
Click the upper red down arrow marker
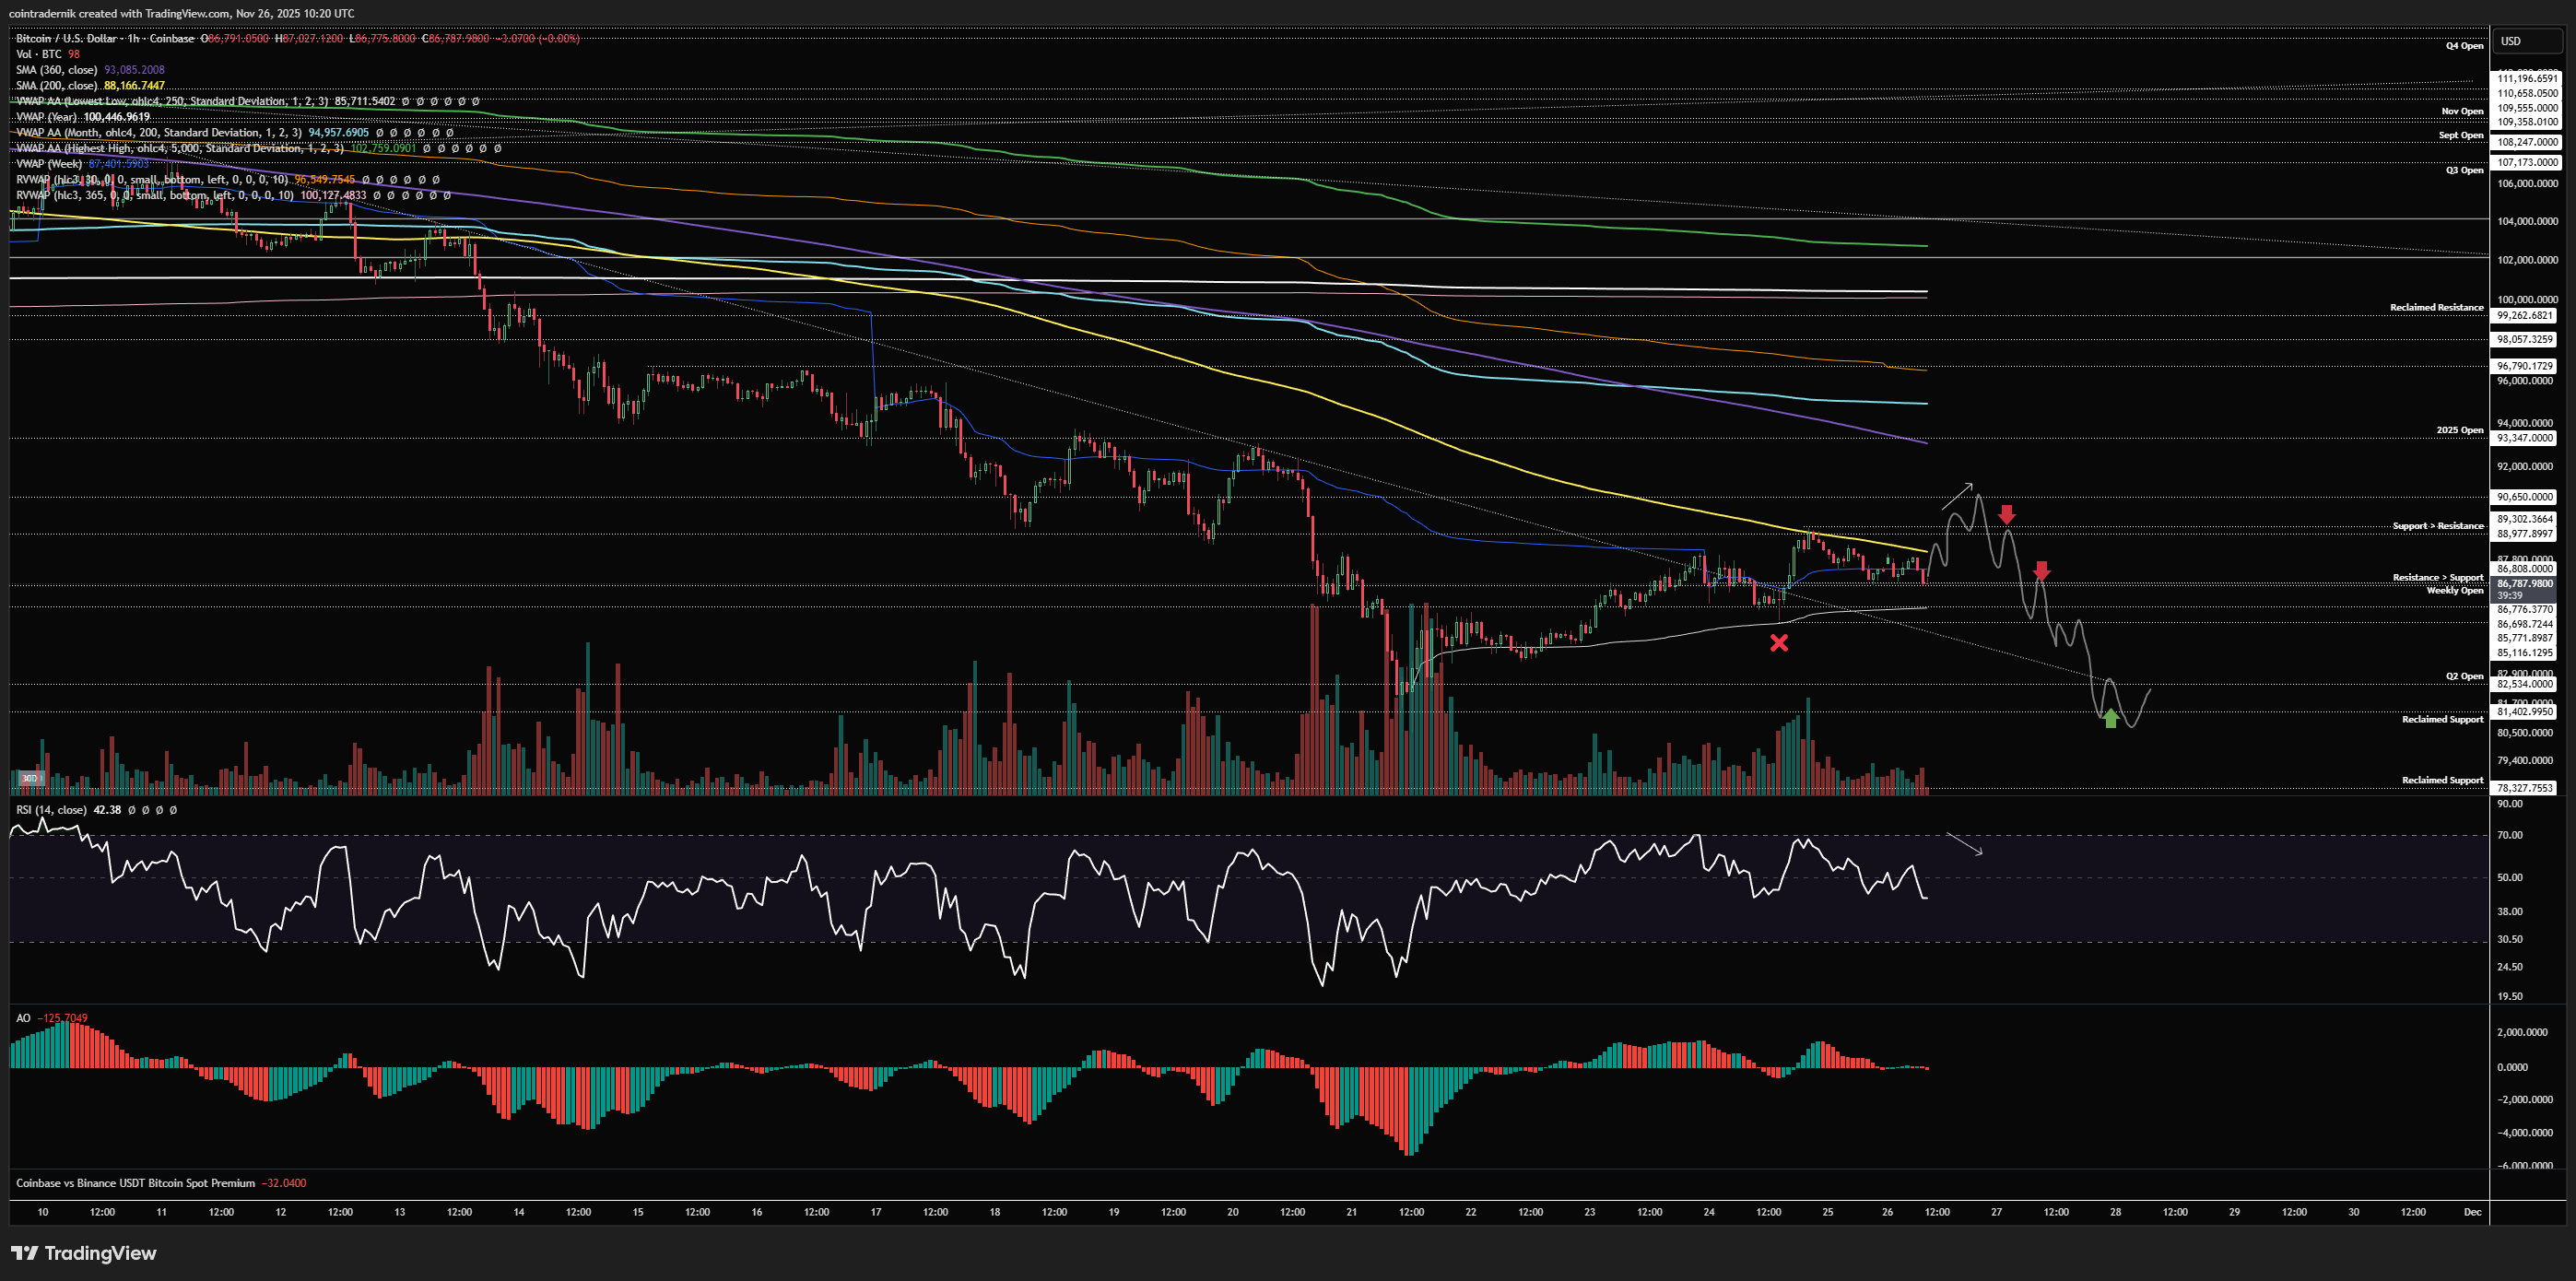(x=2006, y=514)
